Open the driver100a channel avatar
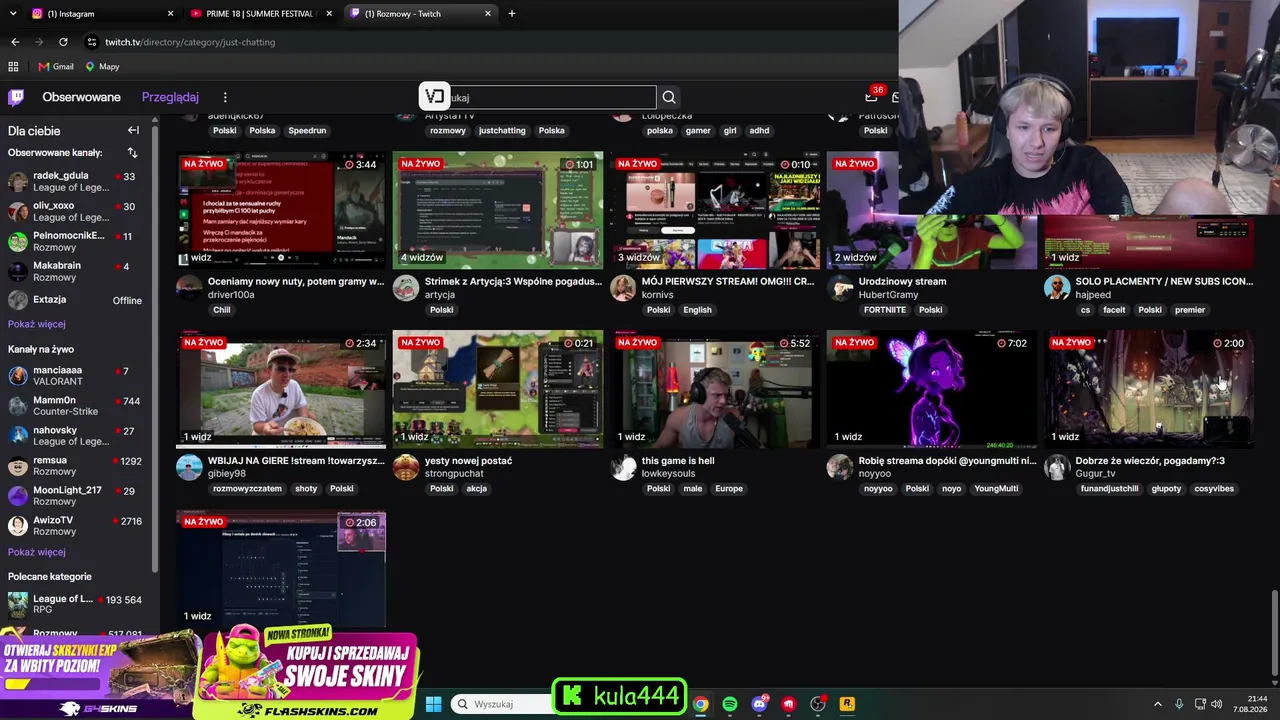The width and height of the screenshot is (1280, 720). tap(189, 288)
